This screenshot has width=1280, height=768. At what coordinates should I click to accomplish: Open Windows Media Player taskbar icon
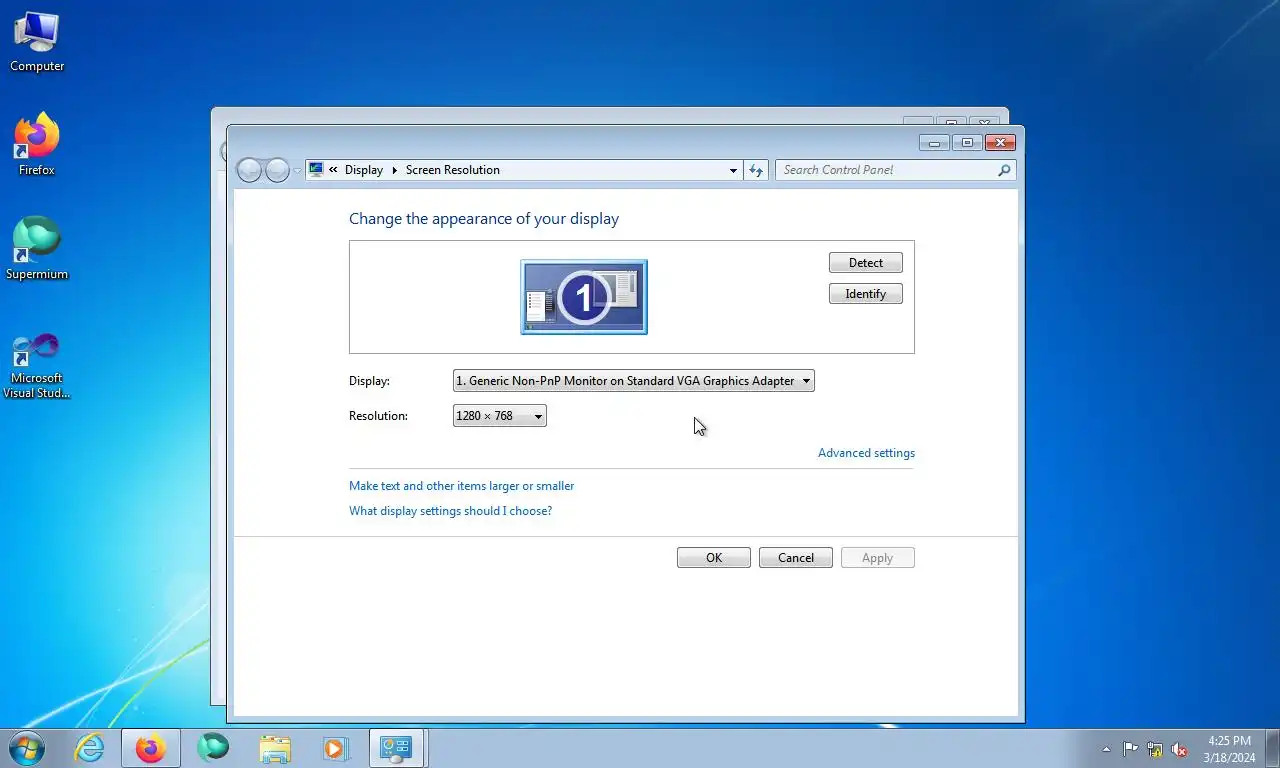click(x=335, y=748)
